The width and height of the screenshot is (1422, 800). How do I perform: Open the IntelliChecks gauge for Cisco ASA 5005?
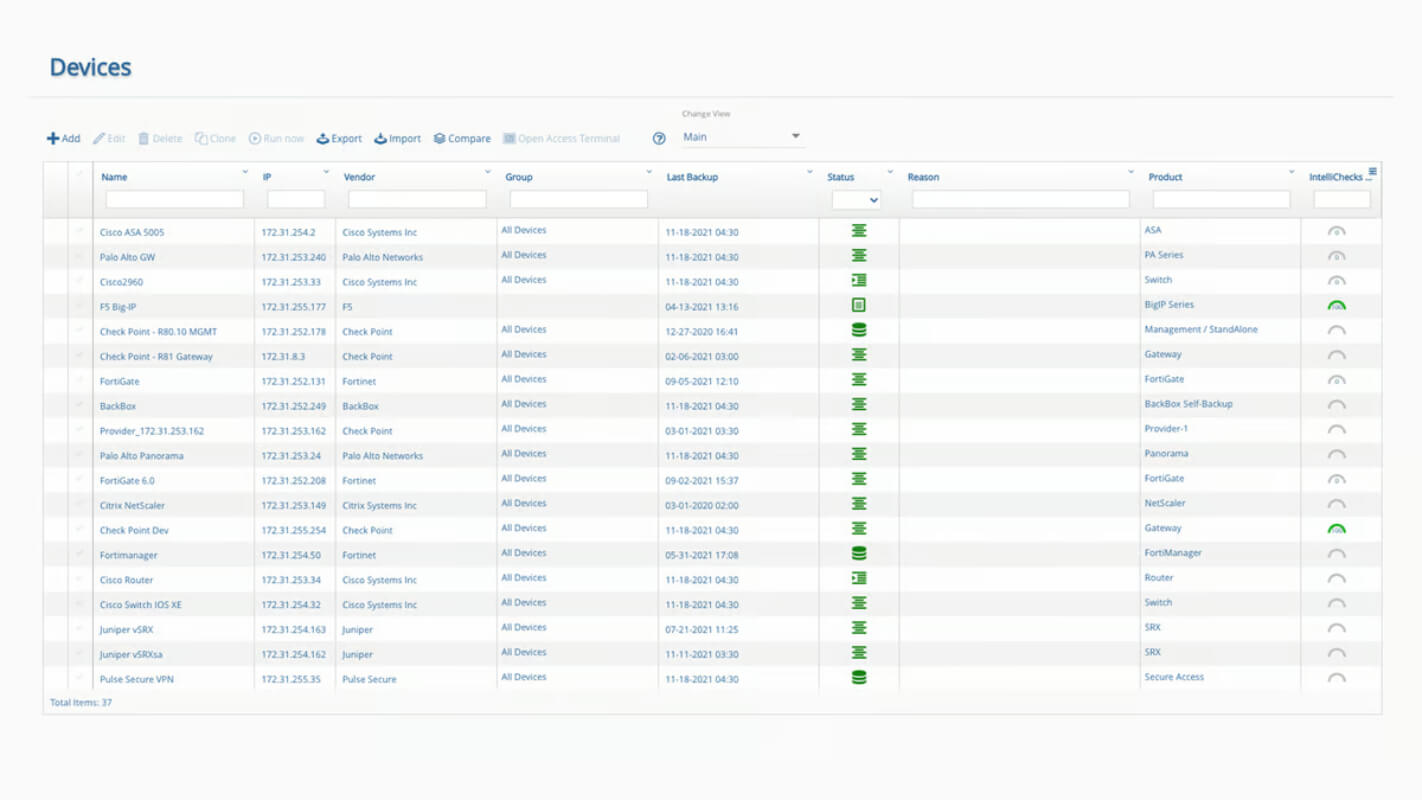click(1336, 232)
